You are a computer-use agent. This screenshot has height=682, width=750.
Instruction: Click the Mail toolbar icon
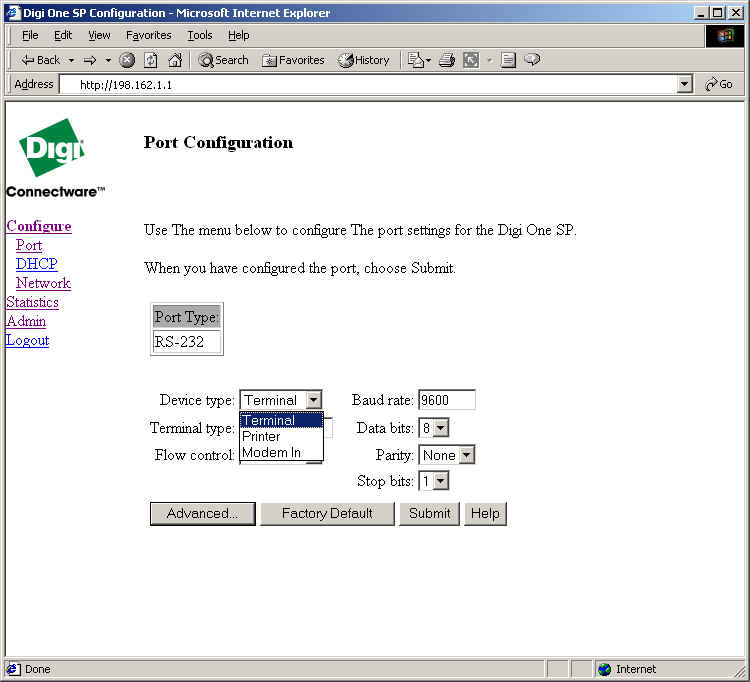[x=415, y=60]
